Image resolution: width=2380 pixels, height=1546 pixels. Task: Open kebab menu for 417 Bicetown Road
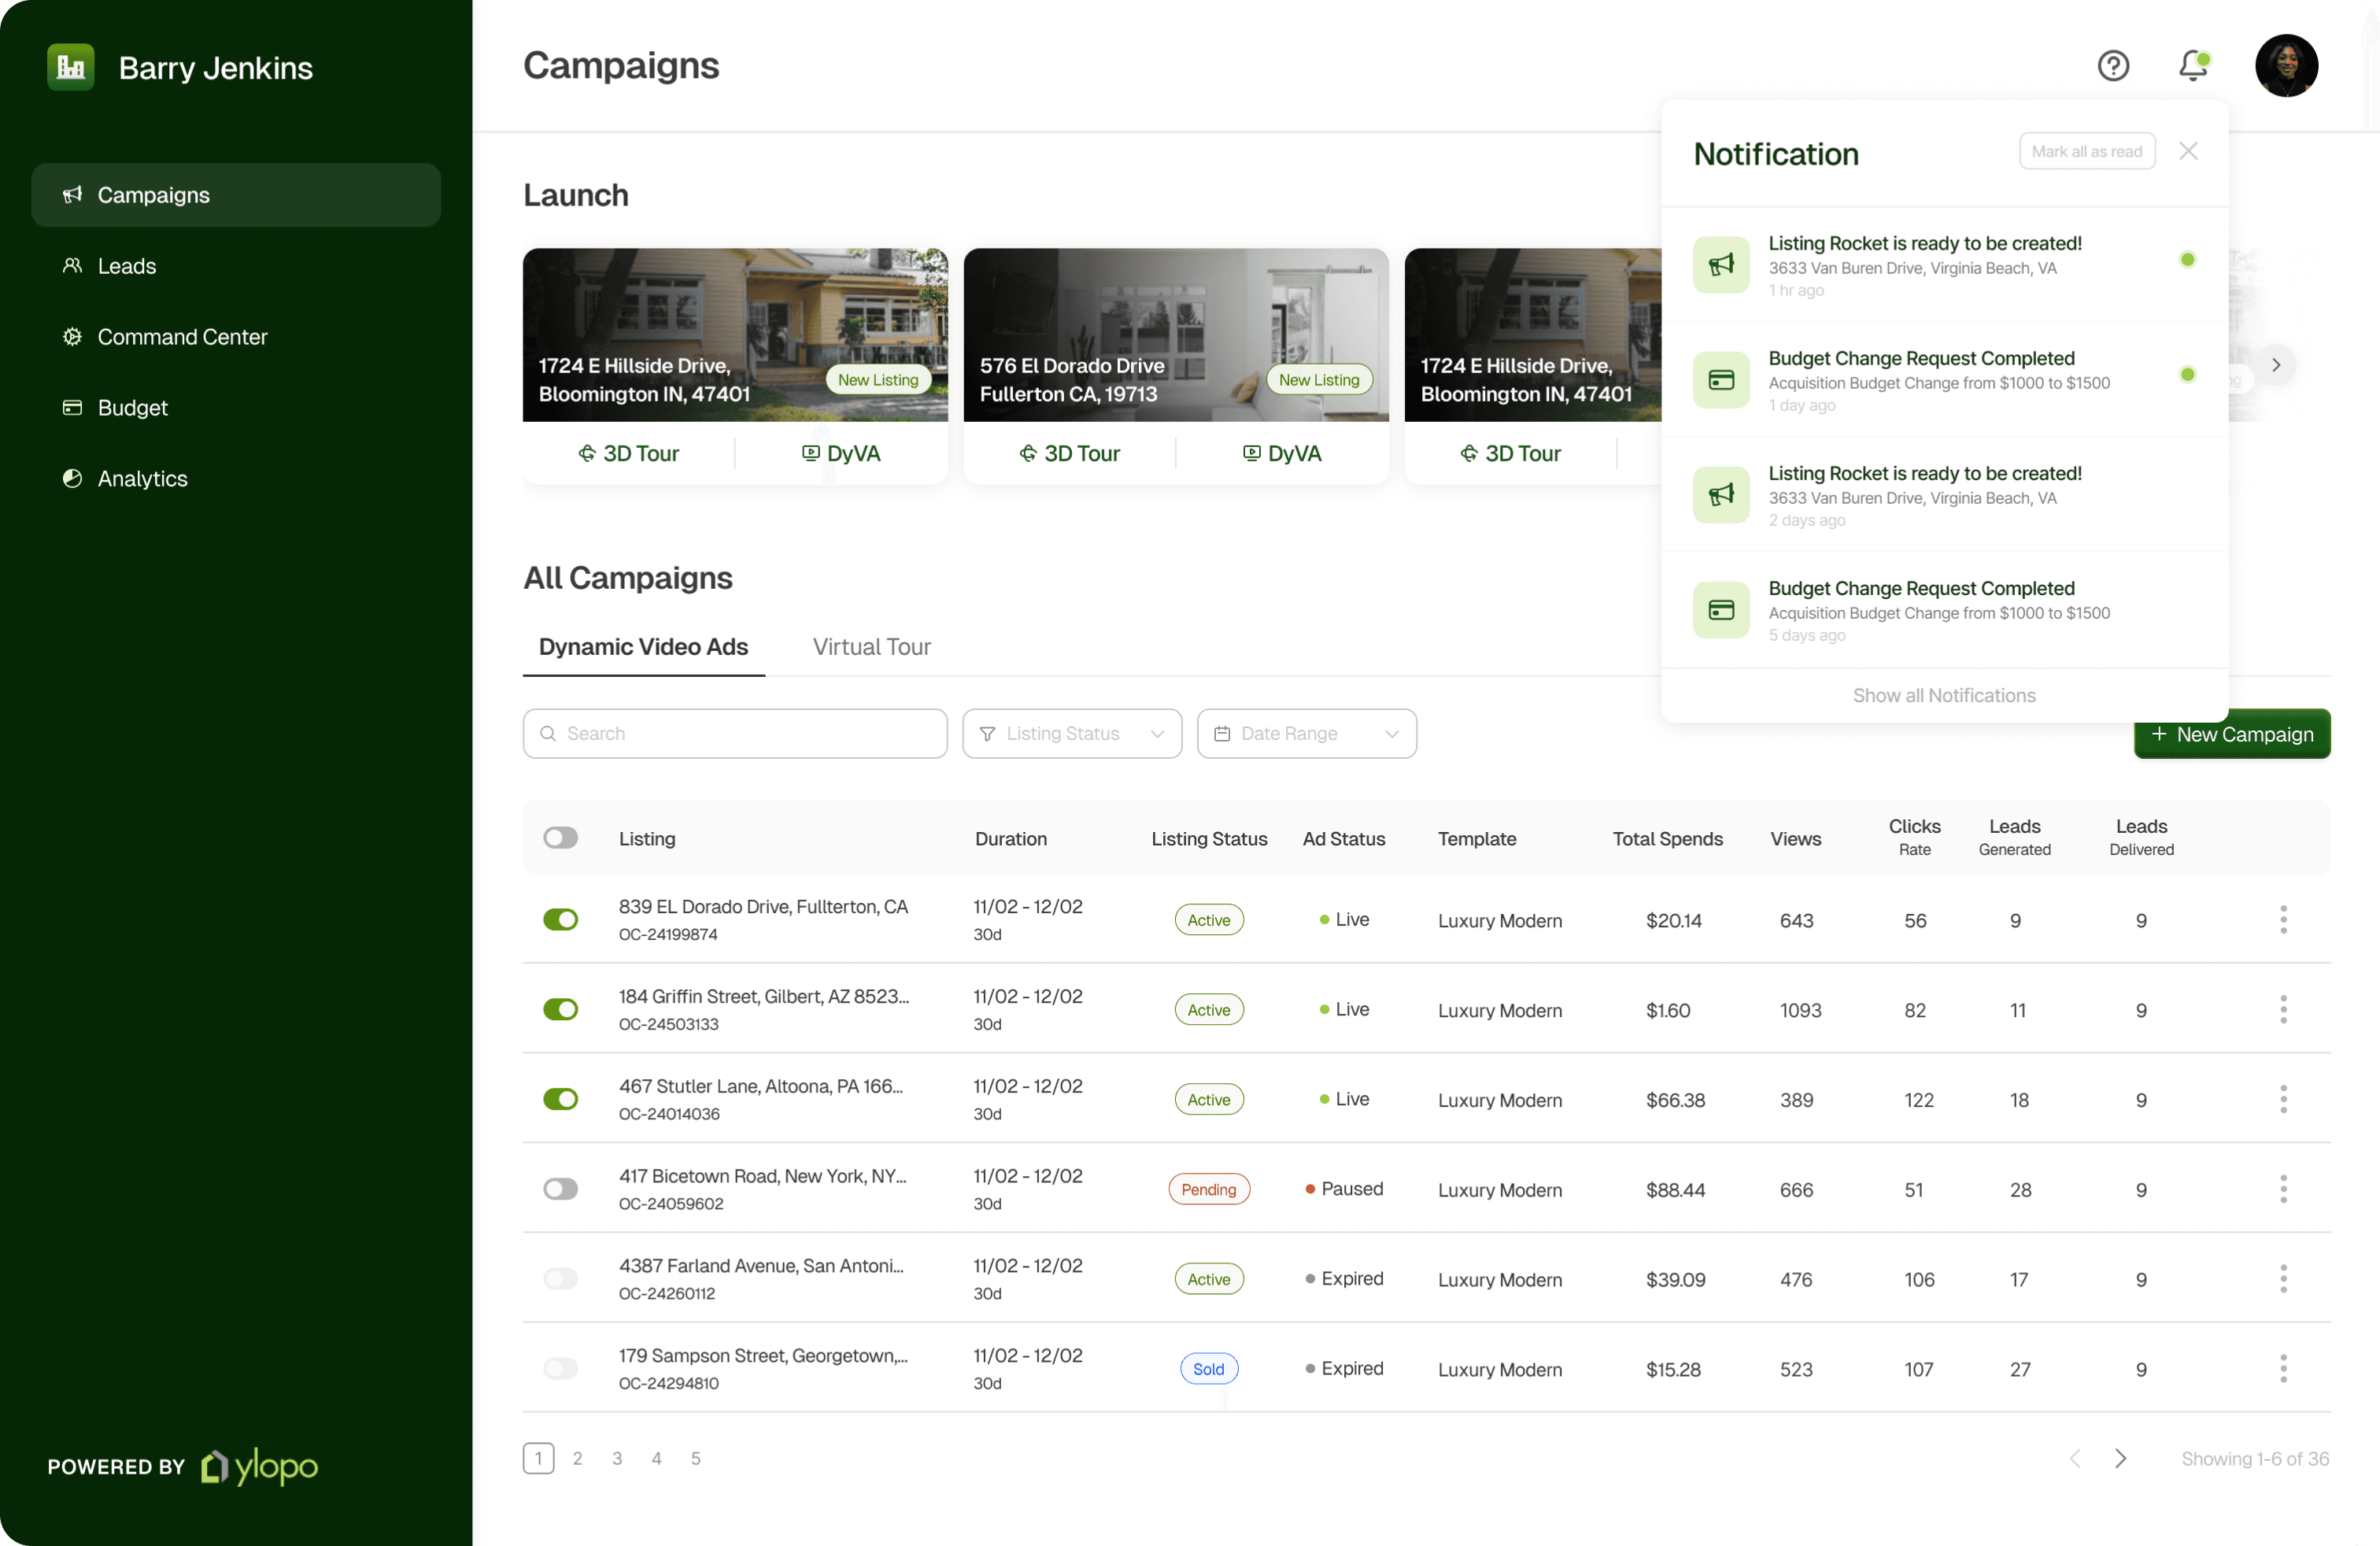click(x=2283, y=1189)
